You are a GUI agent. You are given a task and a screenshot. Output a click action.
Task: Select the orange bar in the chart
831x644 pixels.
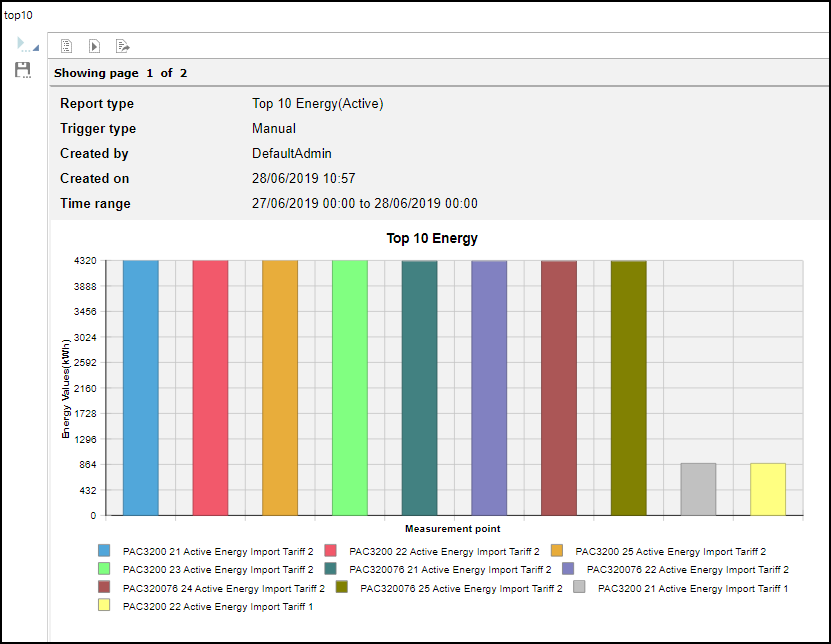pyautogui.click(x=280, y=388)
